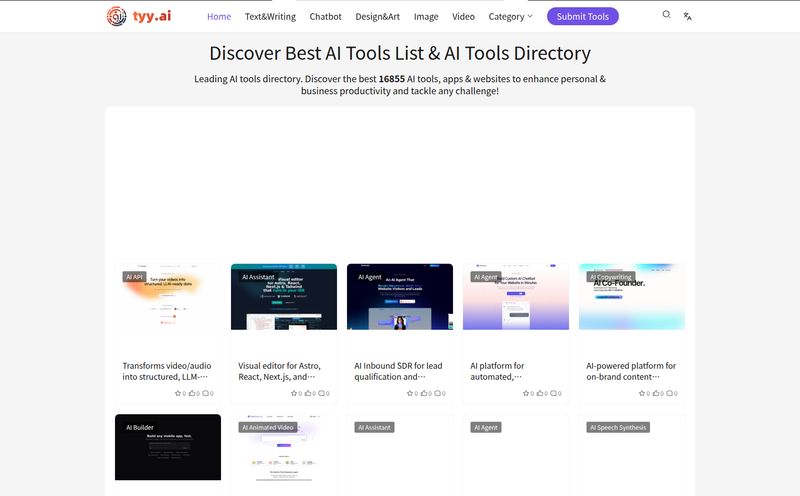Like the Visual editor for Astro card
The height and width of the screenshot is (496, 800).
[308, 393]
